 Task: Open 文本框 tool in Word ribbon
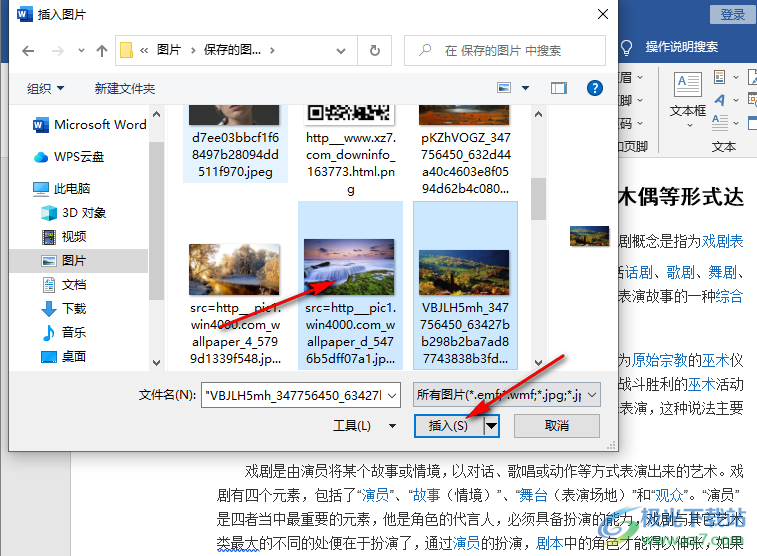pyautogui.click(x=687, y=99)
